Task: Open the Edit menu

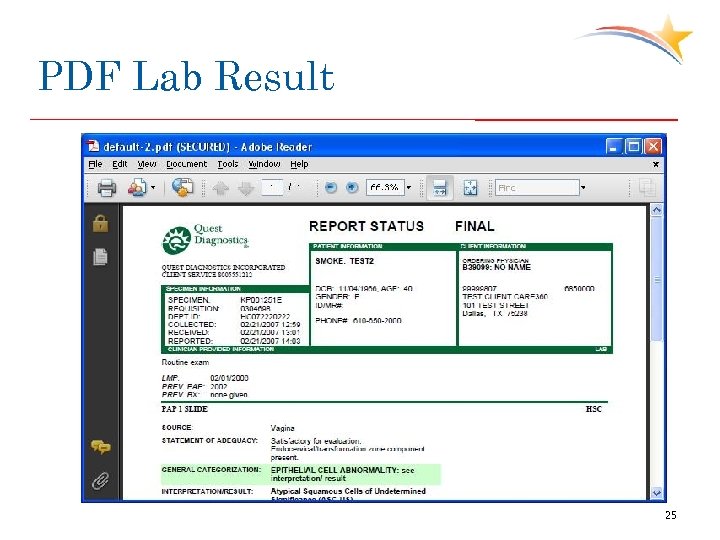Action: click(120, 164)
